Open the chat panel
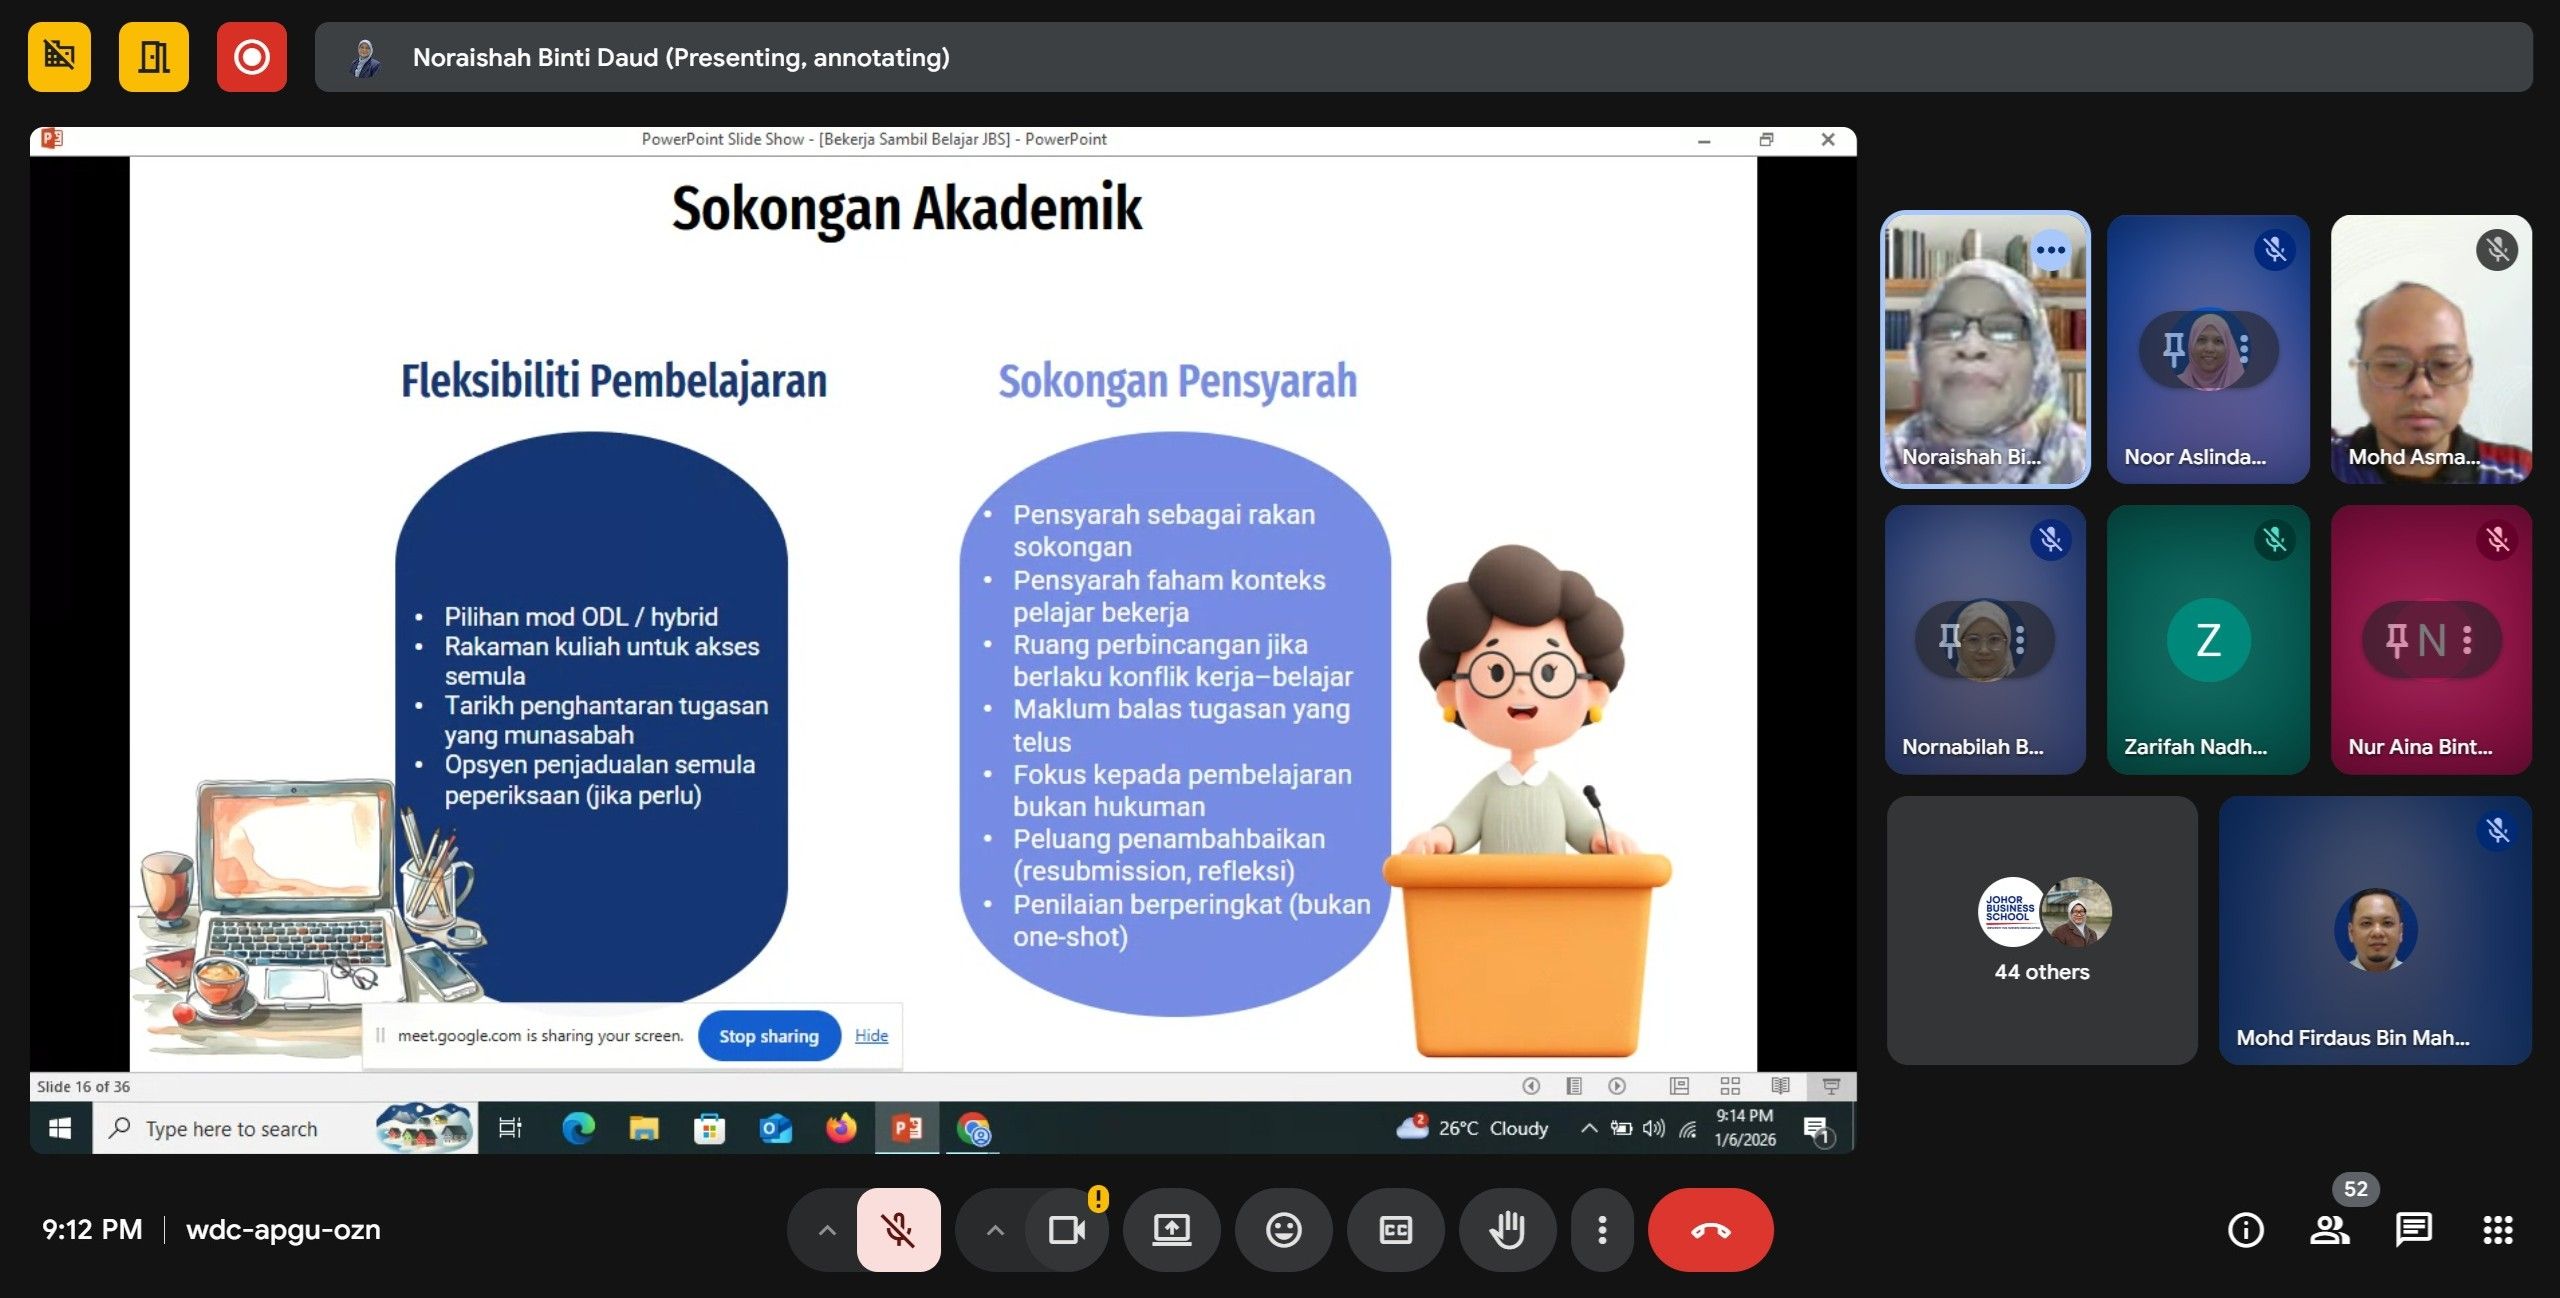2560x1298 pixels. click(2413, 1229)
